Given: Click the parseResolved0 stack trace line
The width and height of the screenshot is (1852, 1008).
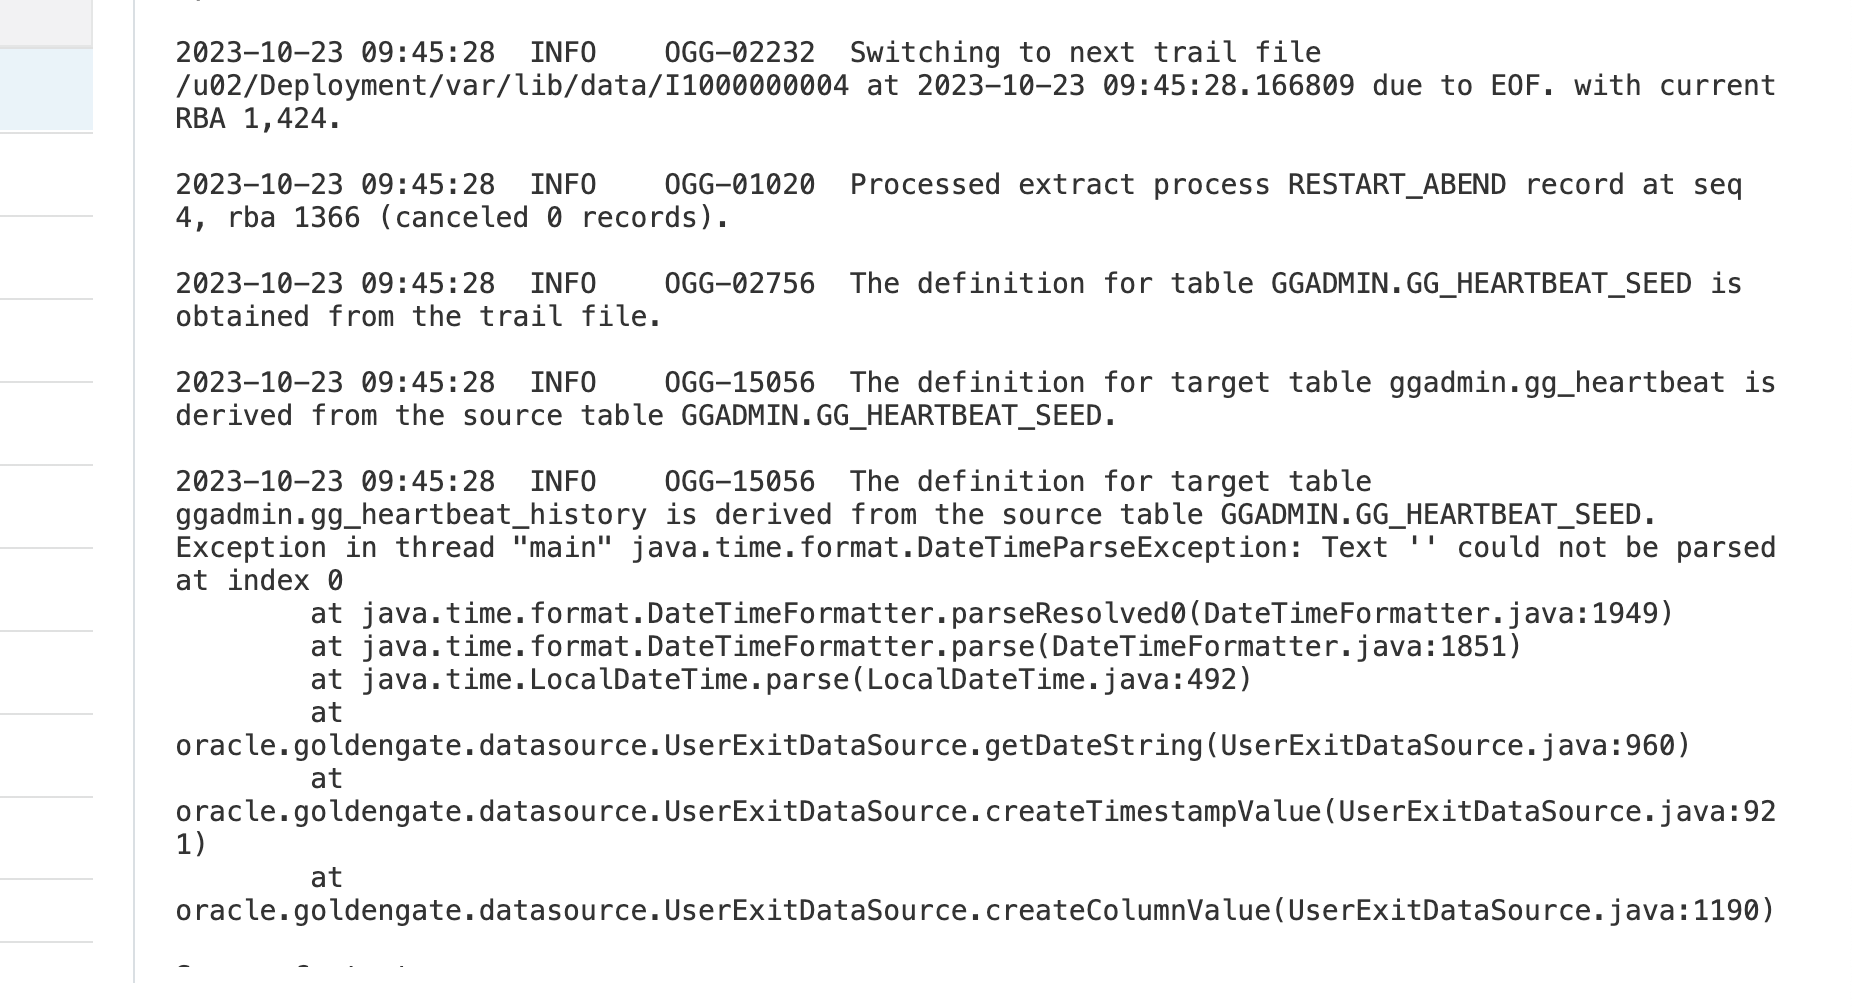Looking at the screenshot, I should 991,614.
